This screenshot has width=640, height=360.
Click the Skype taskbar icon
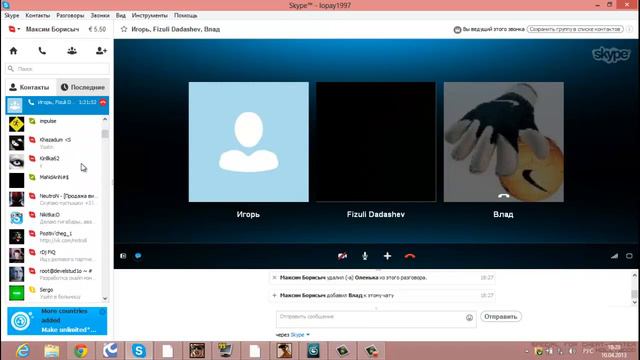(139, 351)
